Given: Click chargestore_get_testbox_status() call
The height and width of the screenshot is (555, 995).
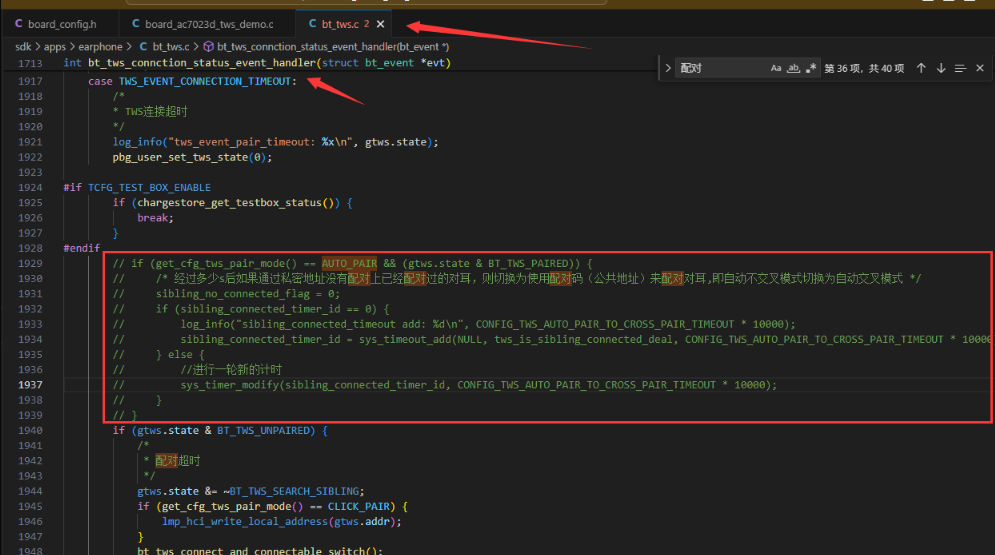Looking at the screenshot, I should [235, 203].
